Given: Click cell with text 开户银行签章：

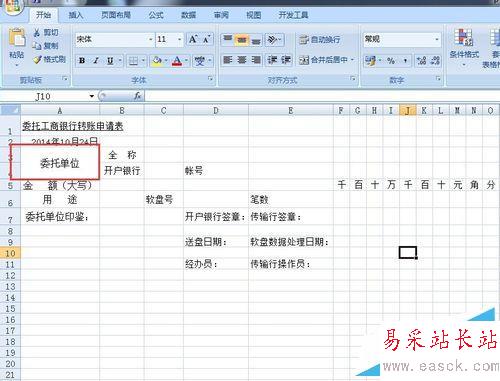Looking at the screenshot, I should 215,217.
